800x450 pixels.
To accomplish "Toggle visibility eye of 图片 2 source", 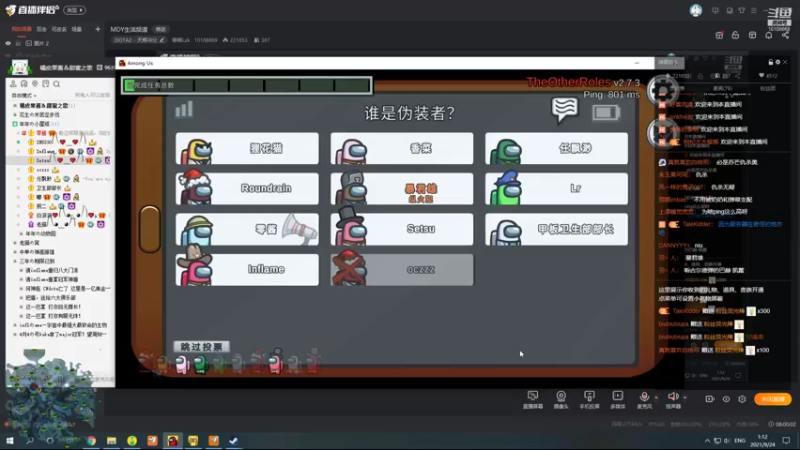I will click(8, 43).
